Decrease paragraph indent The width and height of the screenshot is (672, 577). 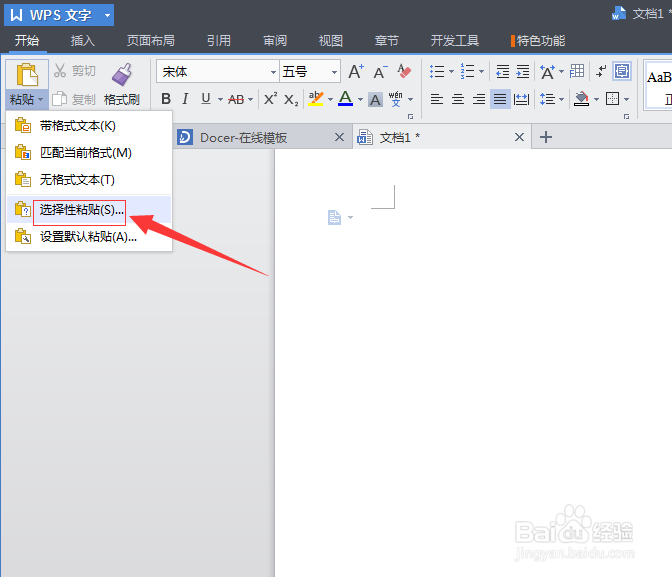[x=502, y=72]
